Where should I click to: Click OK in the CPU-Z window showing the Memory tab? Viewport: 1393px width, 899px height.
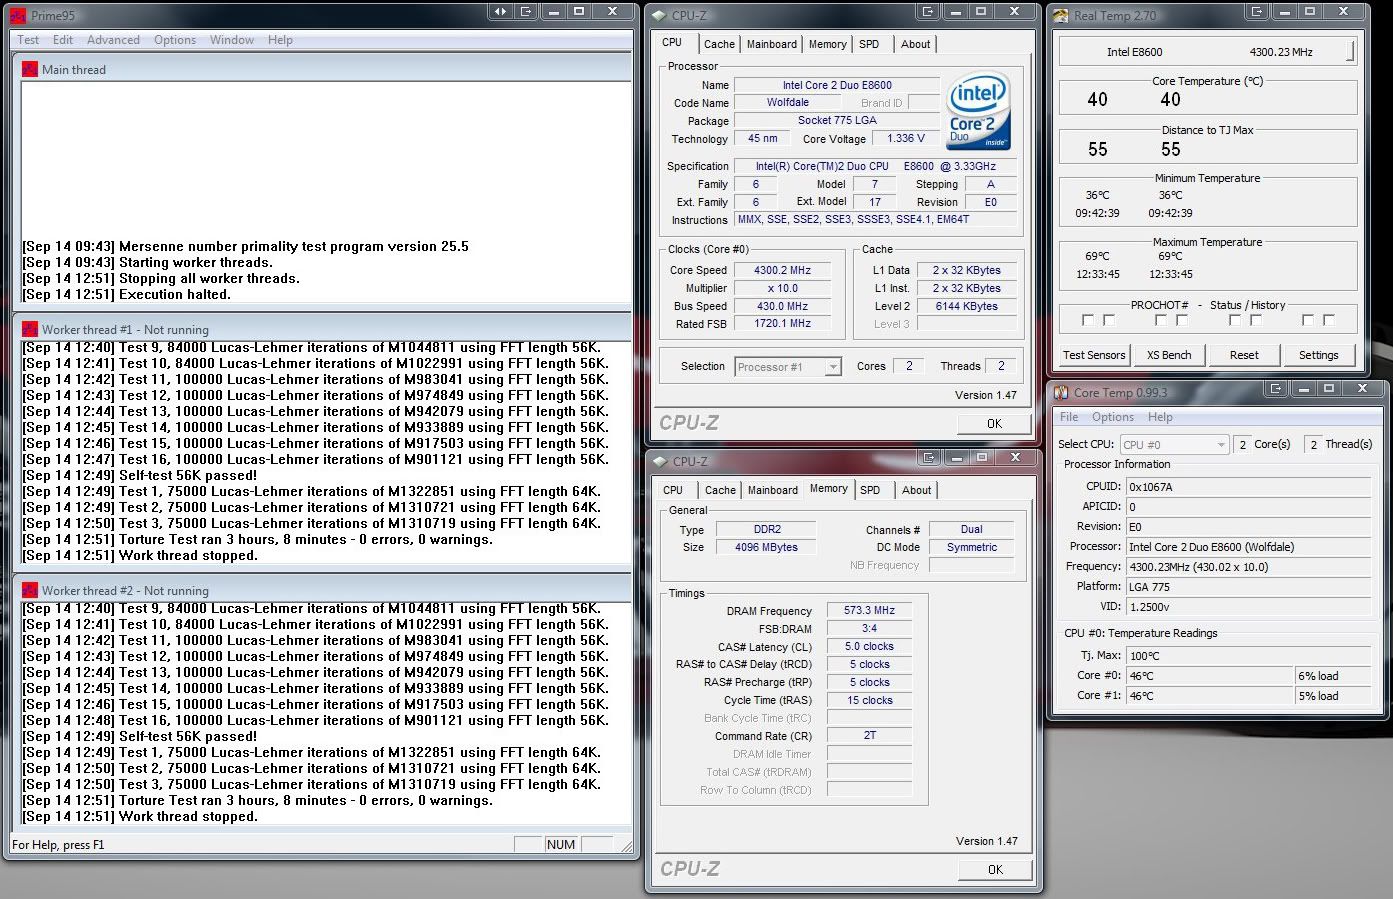(x=995, y=869)
